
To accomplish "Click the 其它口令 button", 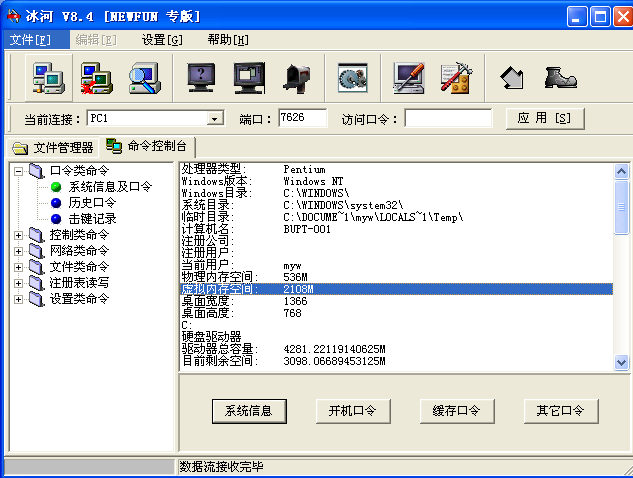I will click(561, 411).
